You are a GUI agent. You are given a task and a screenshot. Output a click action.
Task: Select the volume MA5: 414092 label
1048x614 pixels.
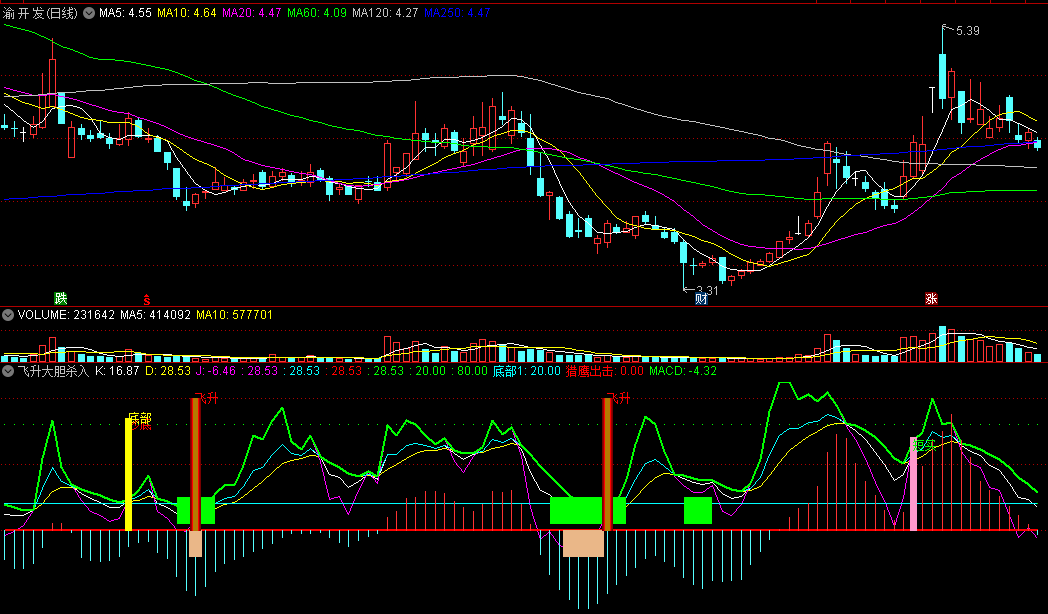coord(156,315)
